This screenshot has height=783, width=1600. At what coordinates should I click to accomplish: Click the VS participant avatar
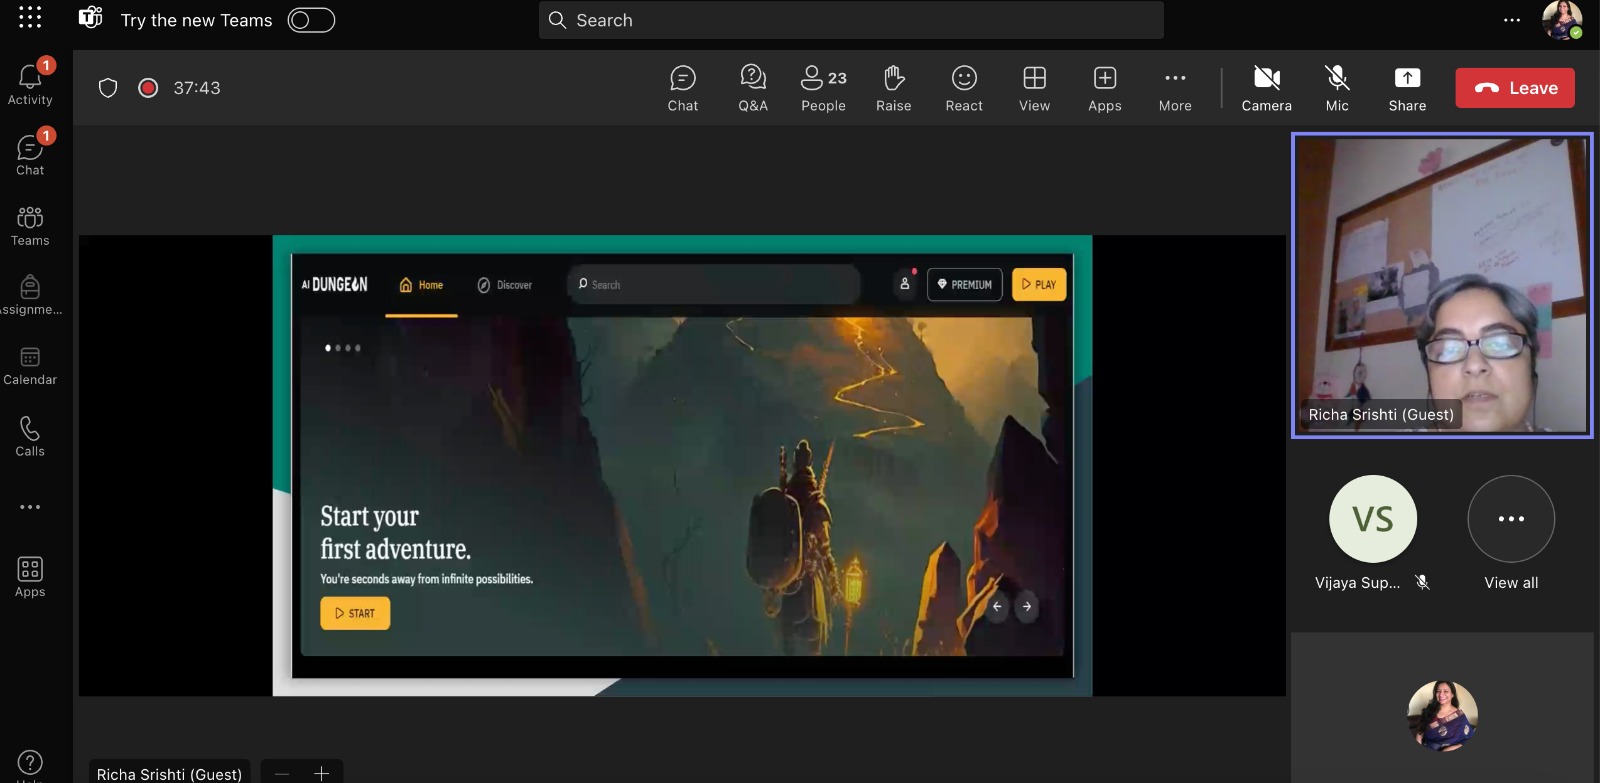click(x=1373, y=519)
